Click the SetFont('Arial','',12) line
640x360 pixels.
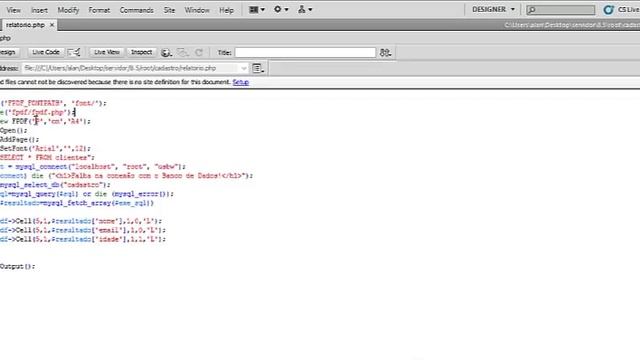(45, 149)
